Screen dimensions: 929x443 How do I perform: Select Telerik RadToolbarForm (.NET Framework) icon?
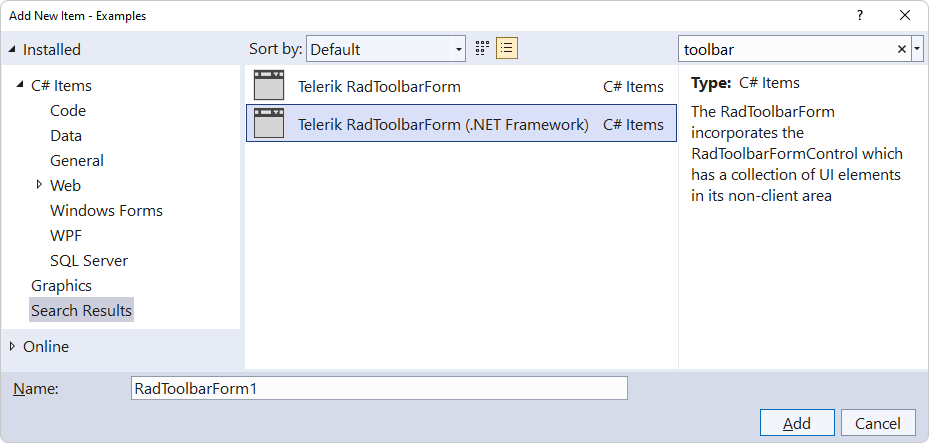[268, 124]
